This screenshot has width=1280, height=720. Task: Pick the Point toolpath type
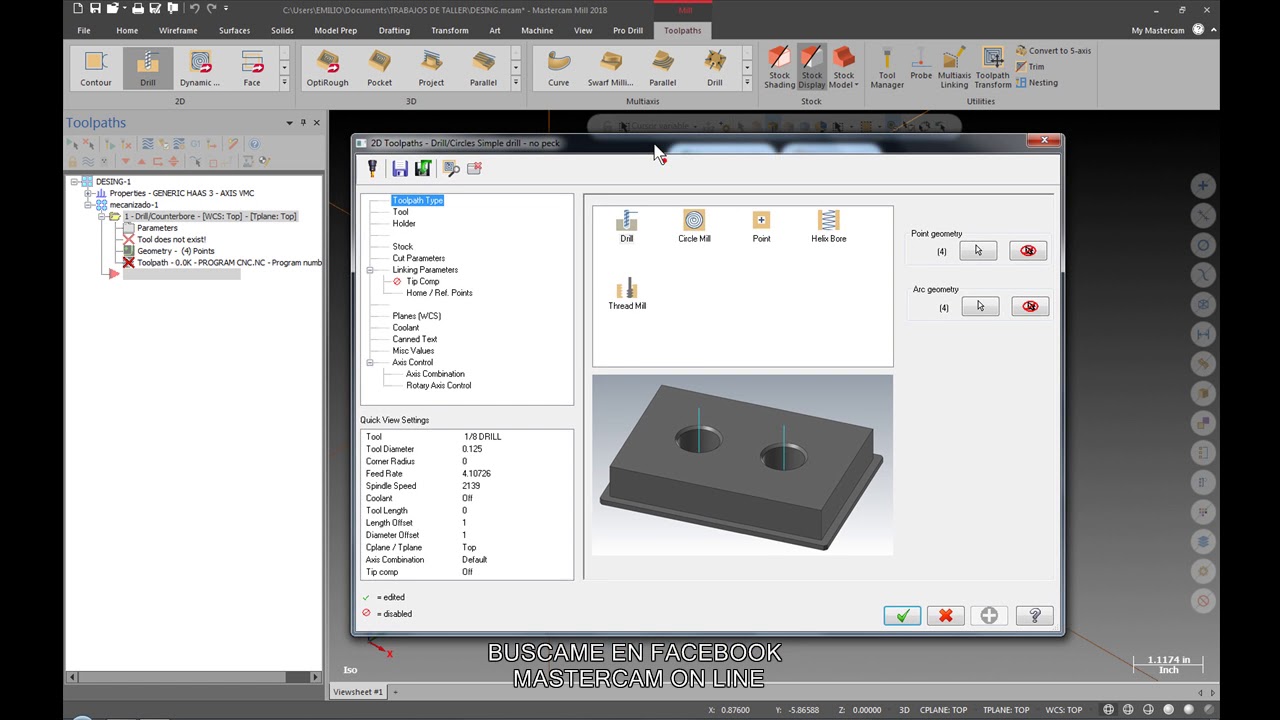tap(761, 226)
